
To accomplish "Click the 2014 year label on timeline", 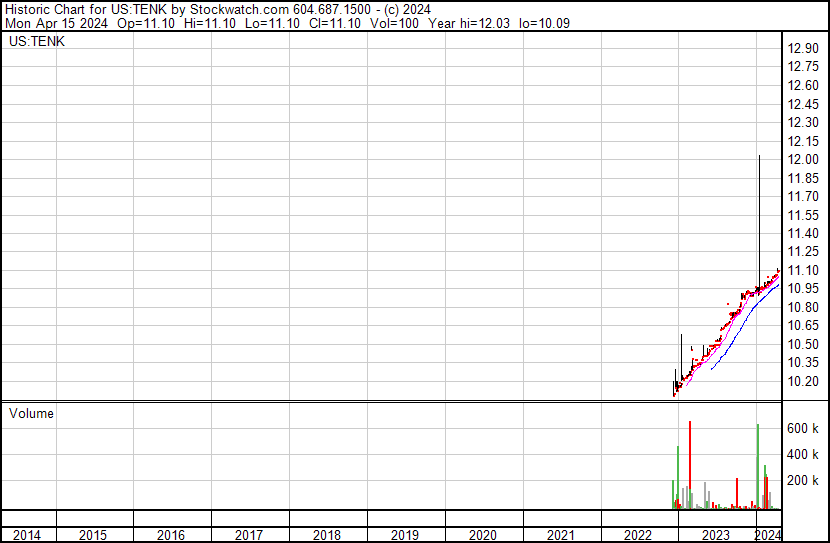I will point(27,535).
